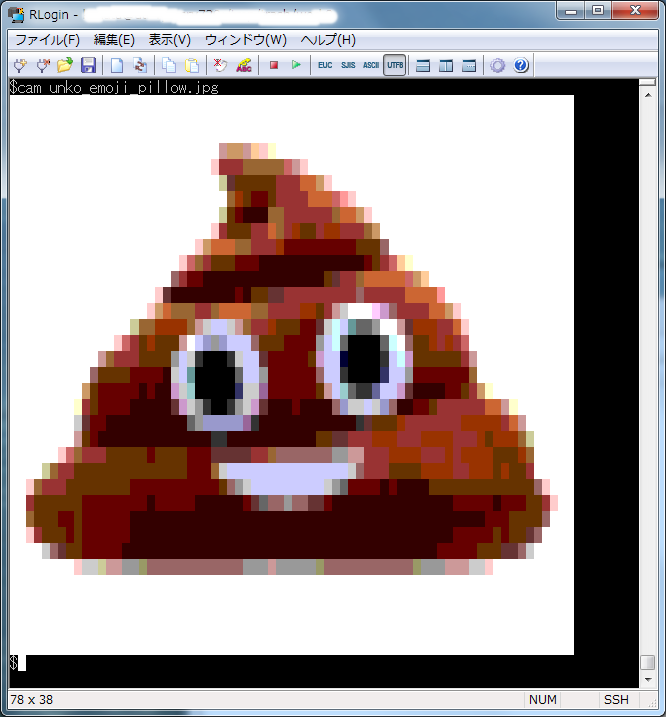666x717 pixels.
Task: Click the vertical scrollbar thumb
Action: tap(648, 662)
